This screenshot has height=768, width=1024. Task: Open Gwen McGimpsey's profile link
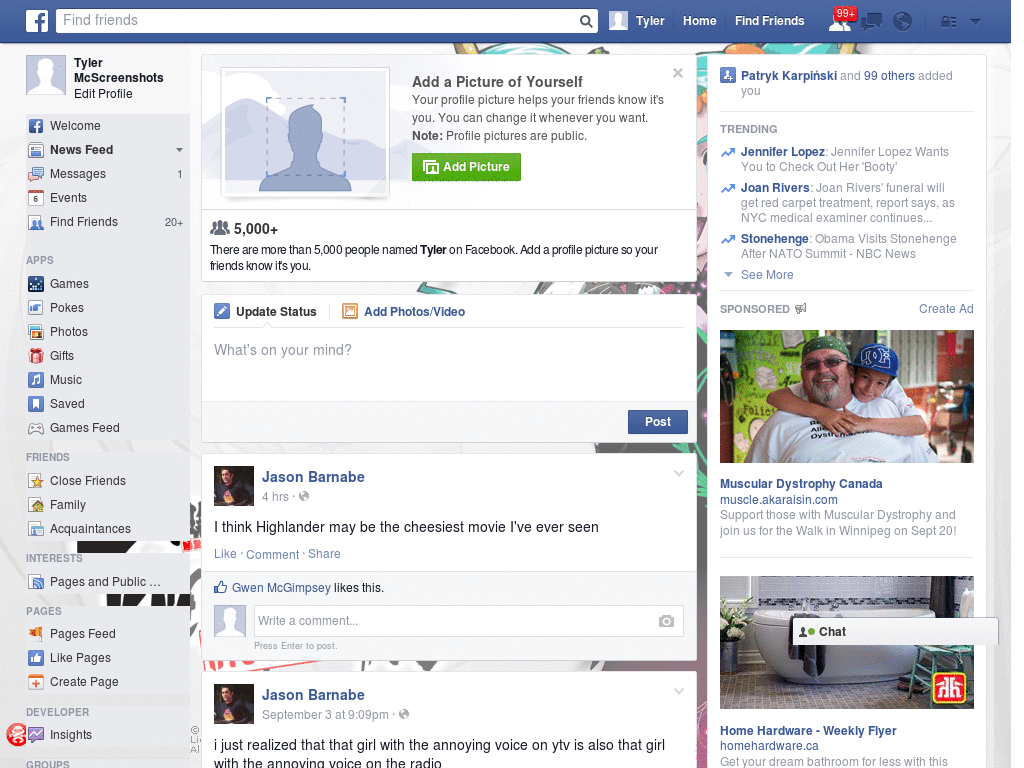281,588
